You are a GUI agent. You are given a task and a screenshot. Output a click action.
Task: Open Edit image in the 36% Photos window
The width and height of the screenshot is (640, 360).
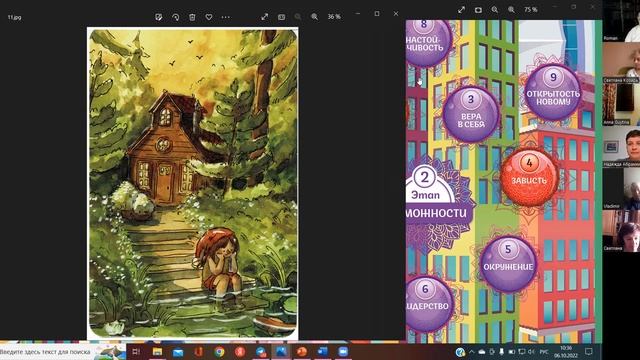coord(159,17)
